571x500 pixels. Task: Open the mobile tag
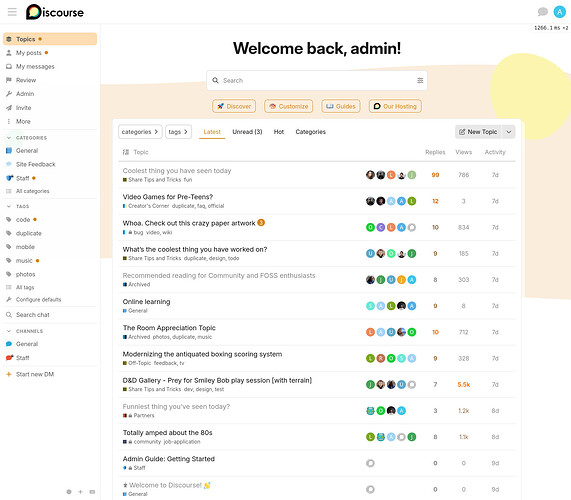coord(50,247)
